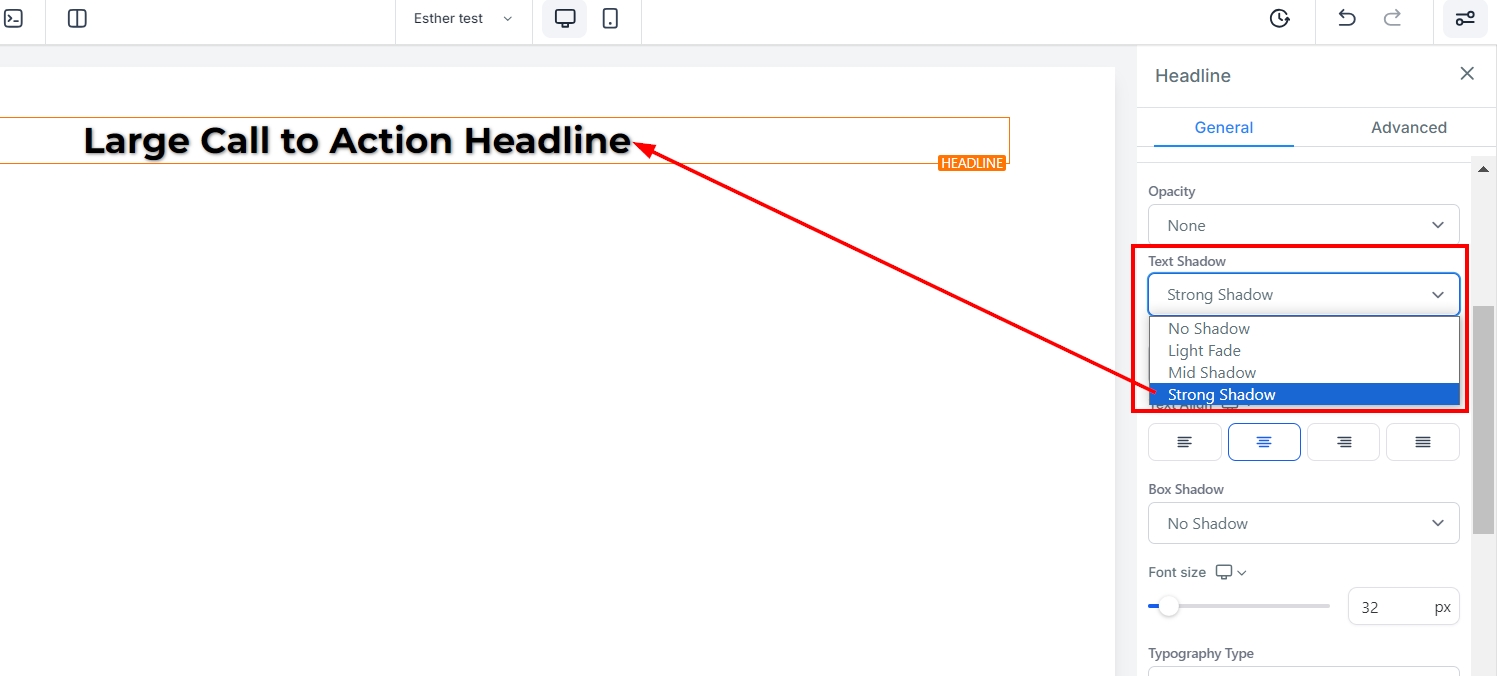Open the Box Shadow dropdown

[1304, 523]
